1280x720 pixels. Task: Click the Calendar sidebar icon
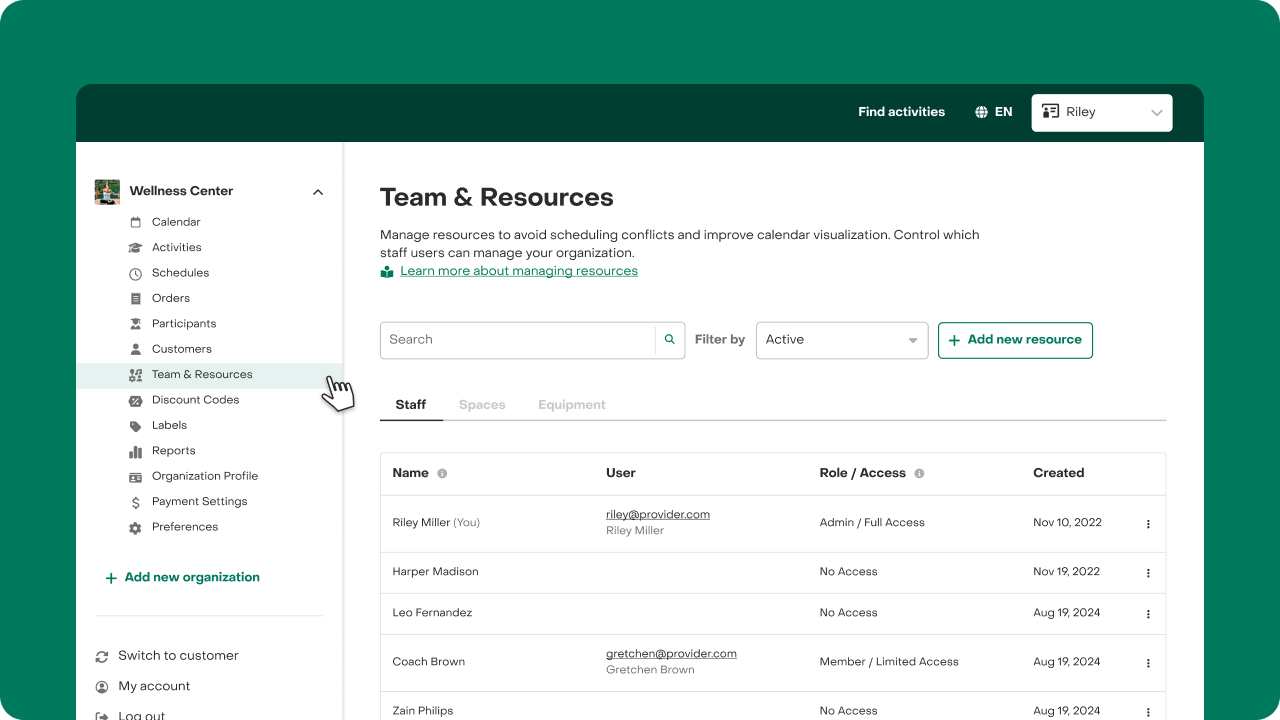(136, 222)
